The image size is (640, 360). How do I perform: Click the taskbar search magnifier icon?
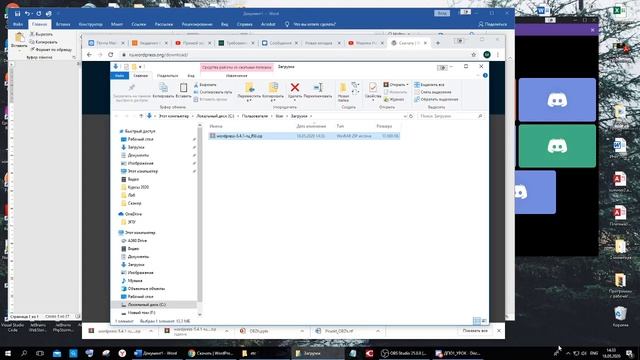click(x=24, y=353)
